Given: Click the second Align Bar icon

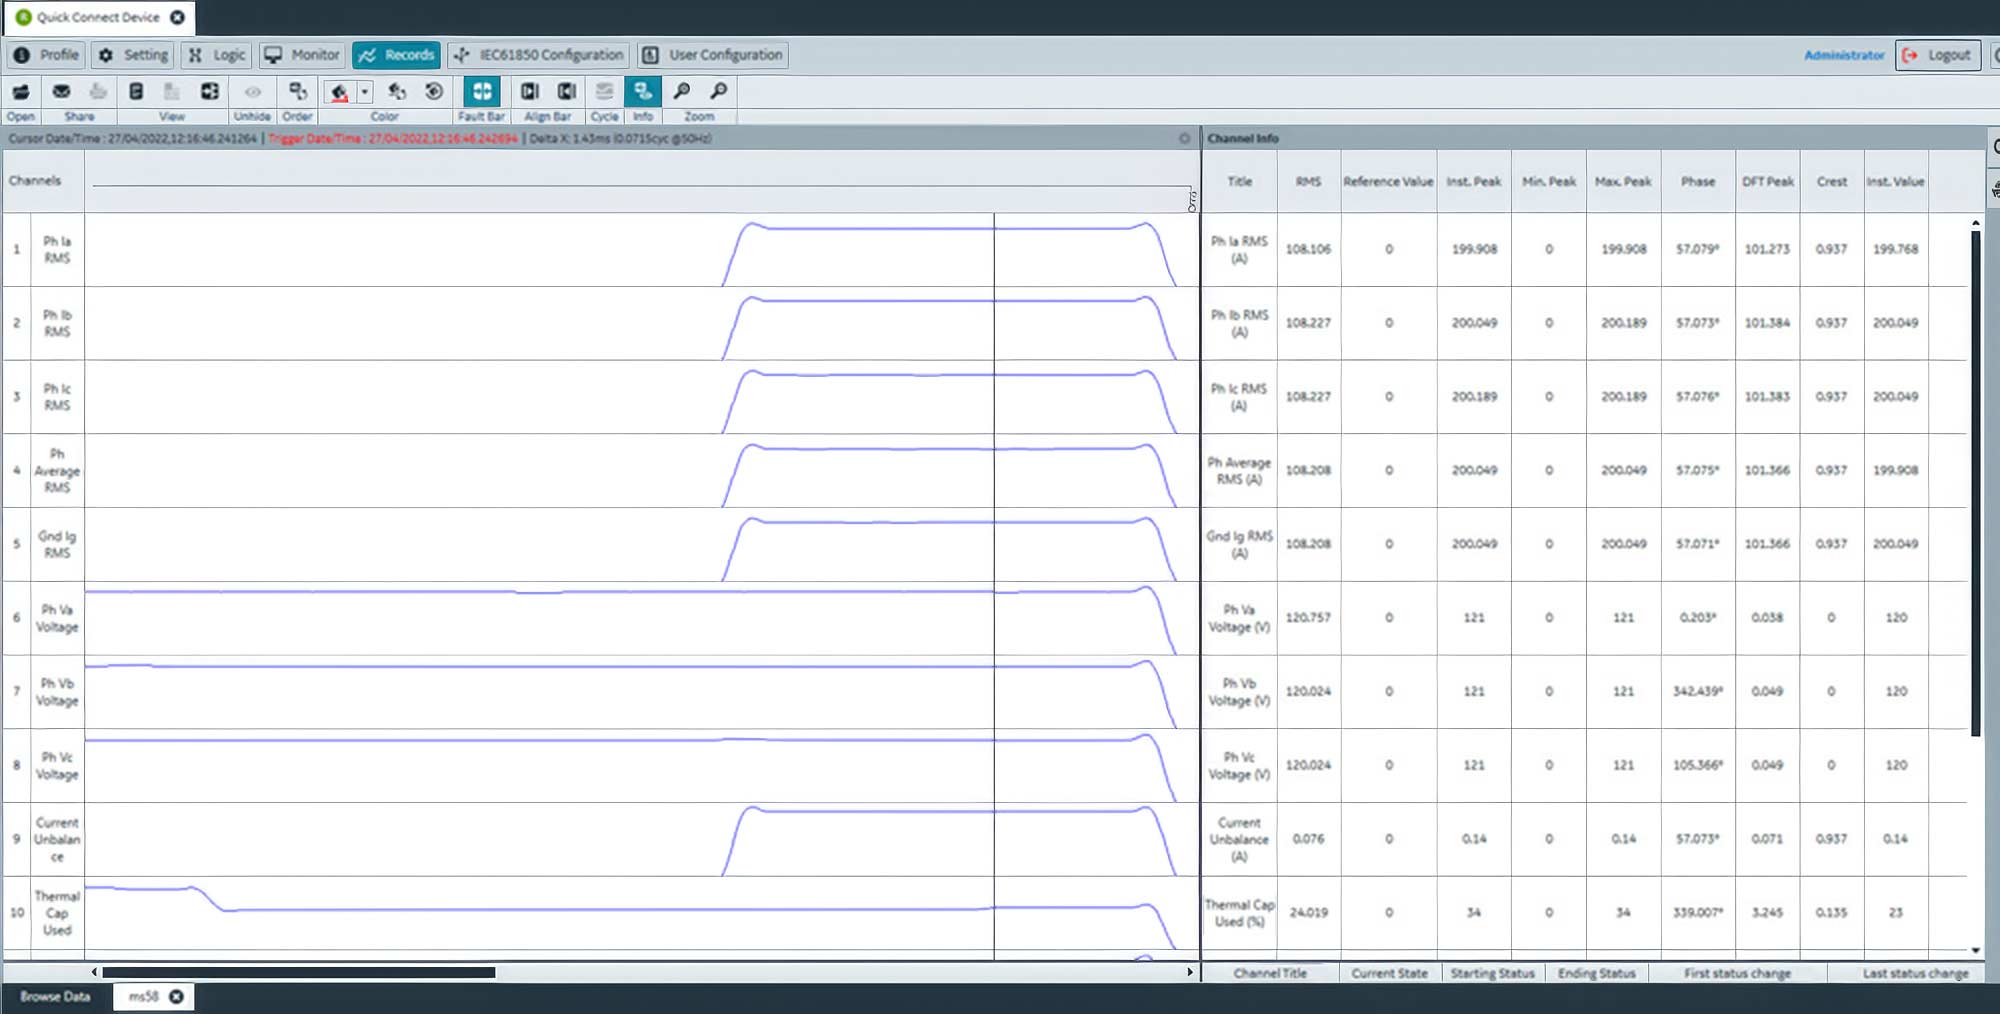Looking at the screenshot, I should tap(566, 92).
